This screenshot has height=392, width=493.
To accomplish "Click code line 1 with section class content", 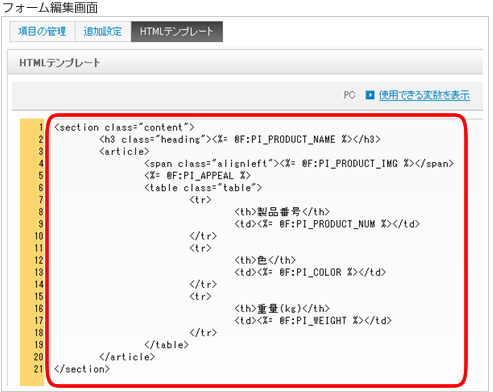I will pos(124,127).
